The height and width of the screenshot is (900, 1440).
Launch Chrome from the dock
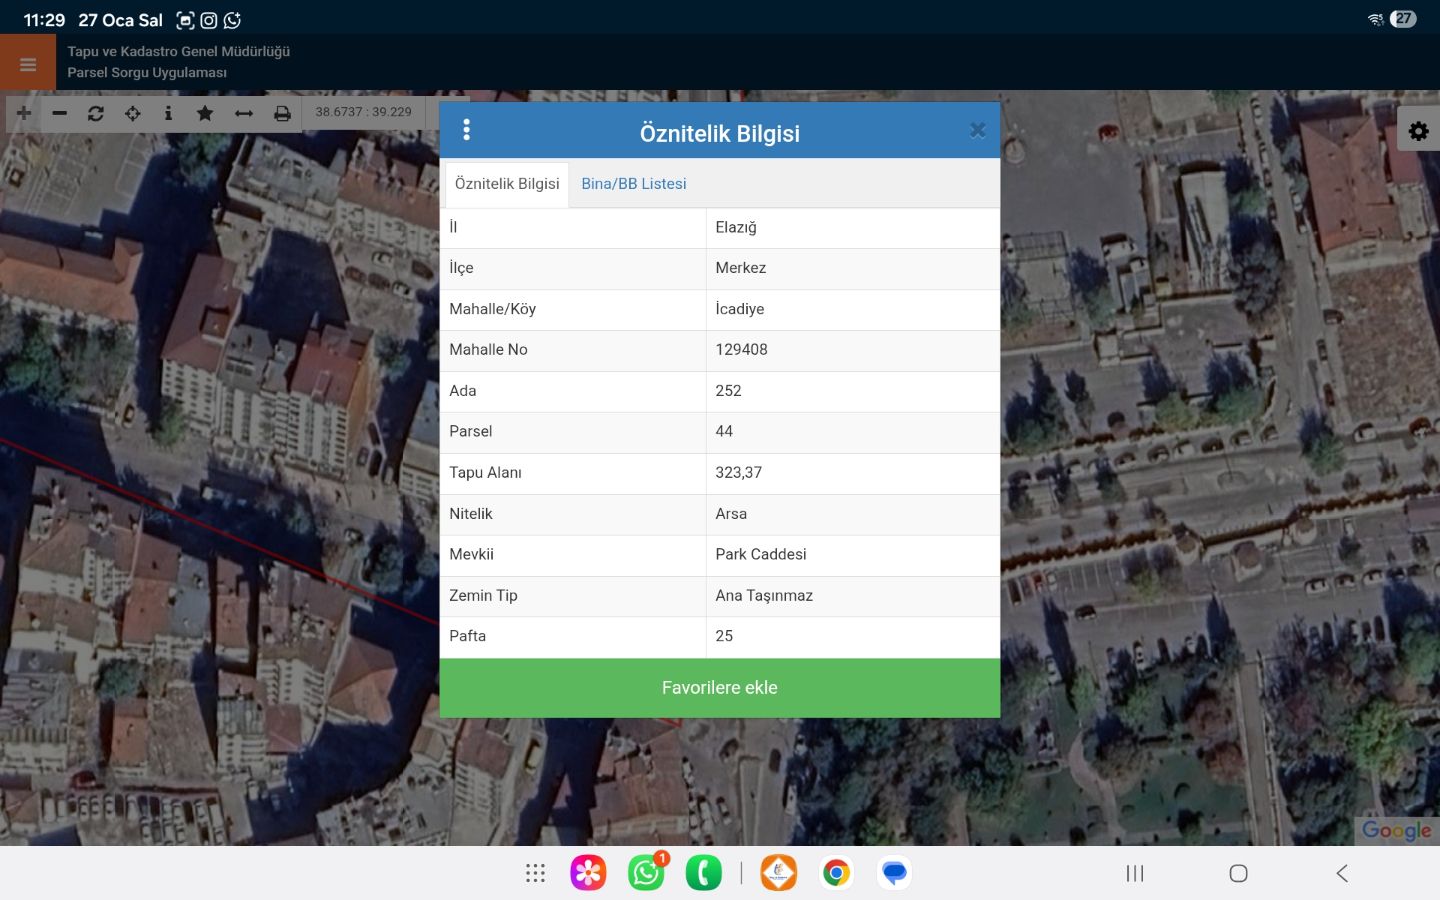point(836,873)
